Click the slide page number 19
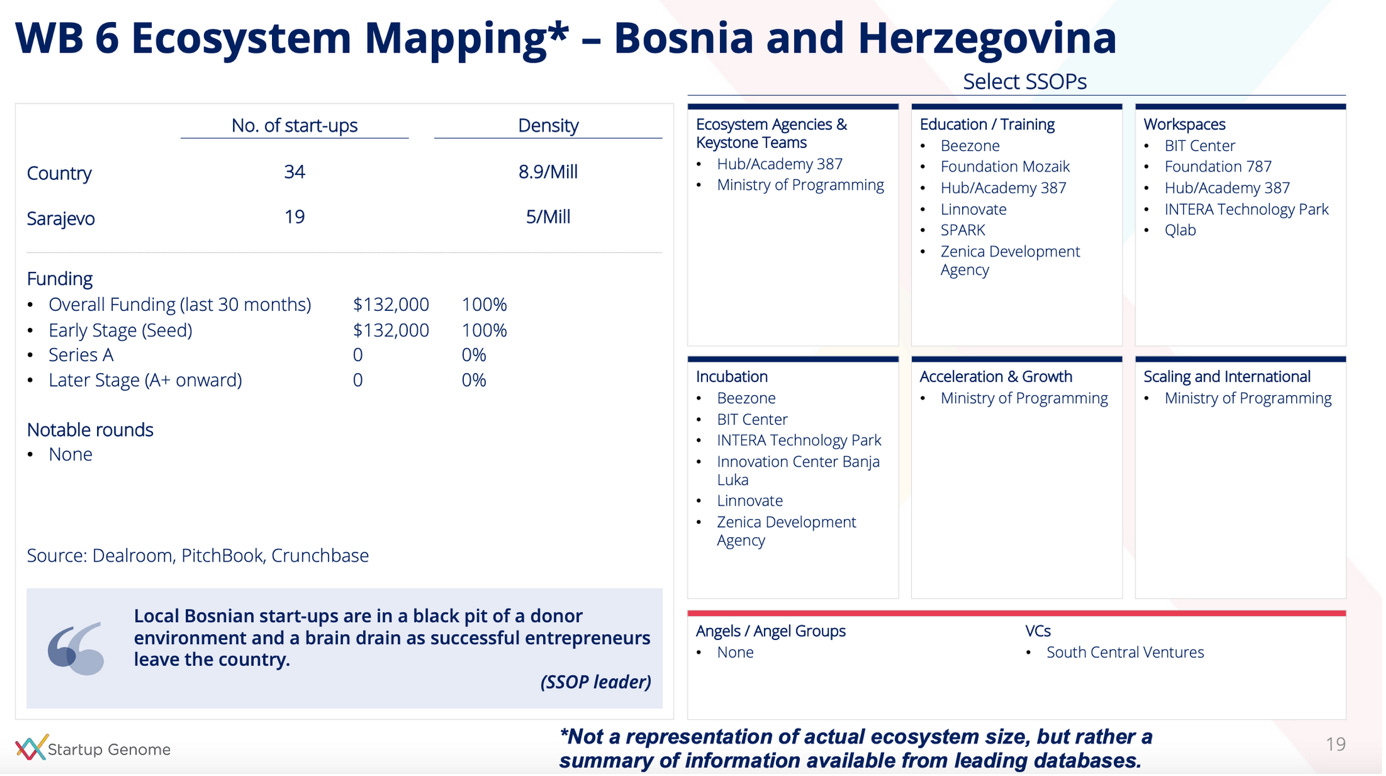The image size is (1386, 776). pyautogui.click(x=1336, y=744)
